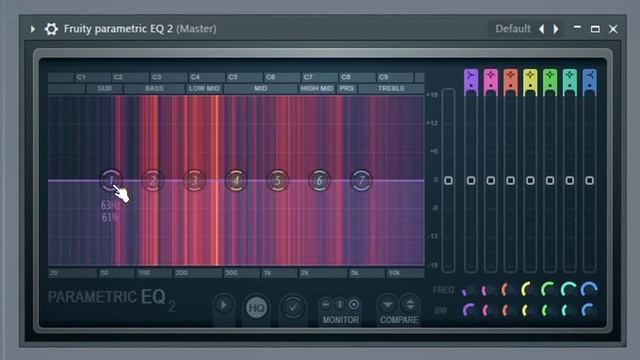Click the SUB frequency range label
The image size is (640, 360).
tap(104, 89)
